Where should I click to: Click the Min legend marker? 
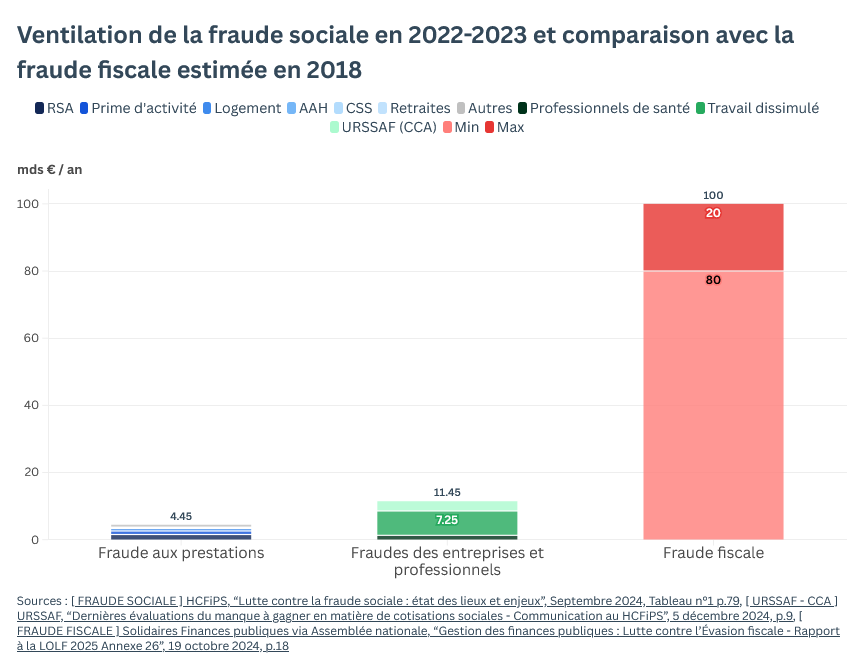(x=447, y=127)
